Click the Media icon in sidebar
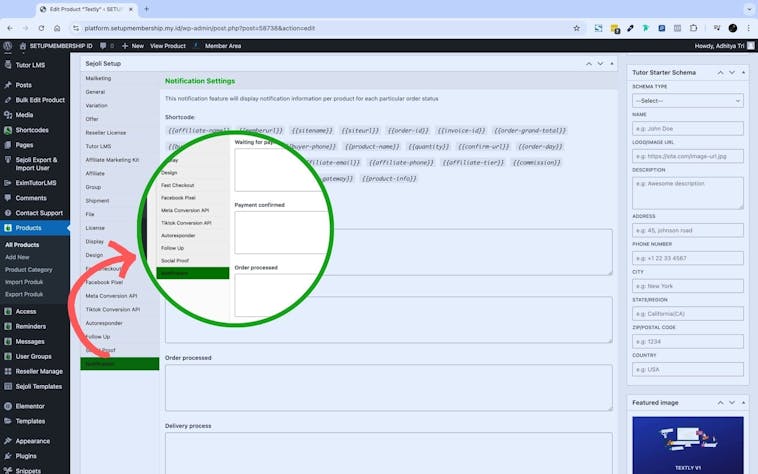 pos(8,115)
